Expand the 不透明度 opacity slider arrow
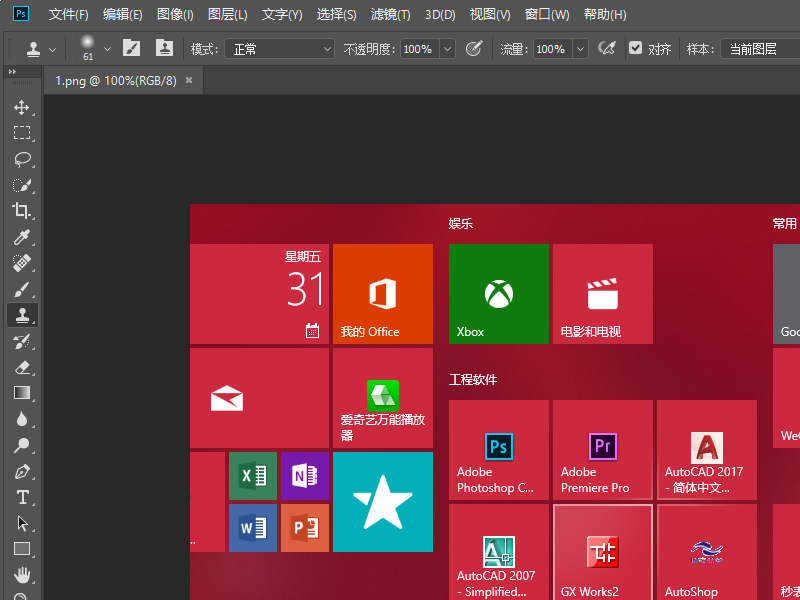The width and height of the screenshot is (800, 600). click(447, 48)
